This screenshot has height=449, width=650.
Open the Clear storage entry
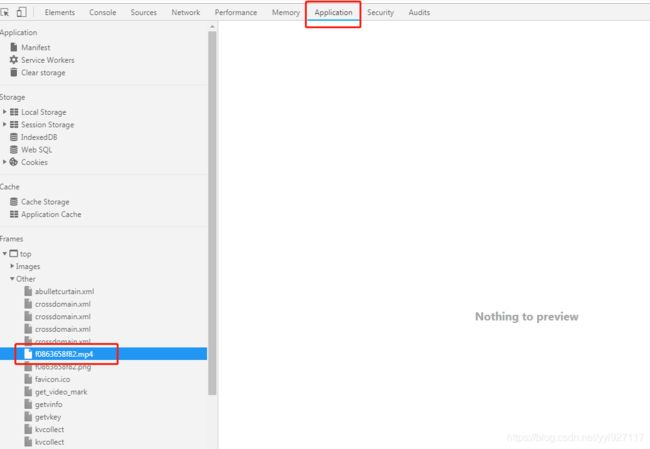point(43,73)
